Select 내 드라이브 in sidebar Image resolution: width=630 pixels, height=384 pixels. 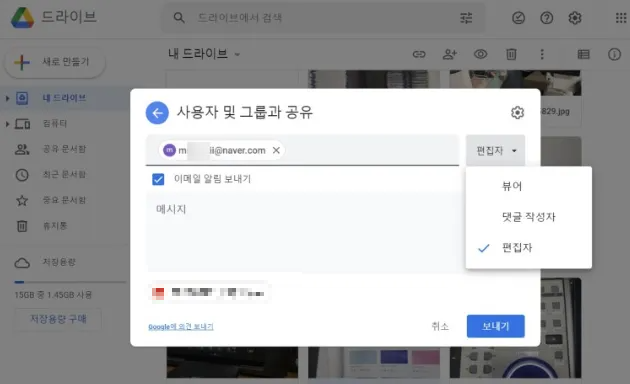(x=64, y=98)
